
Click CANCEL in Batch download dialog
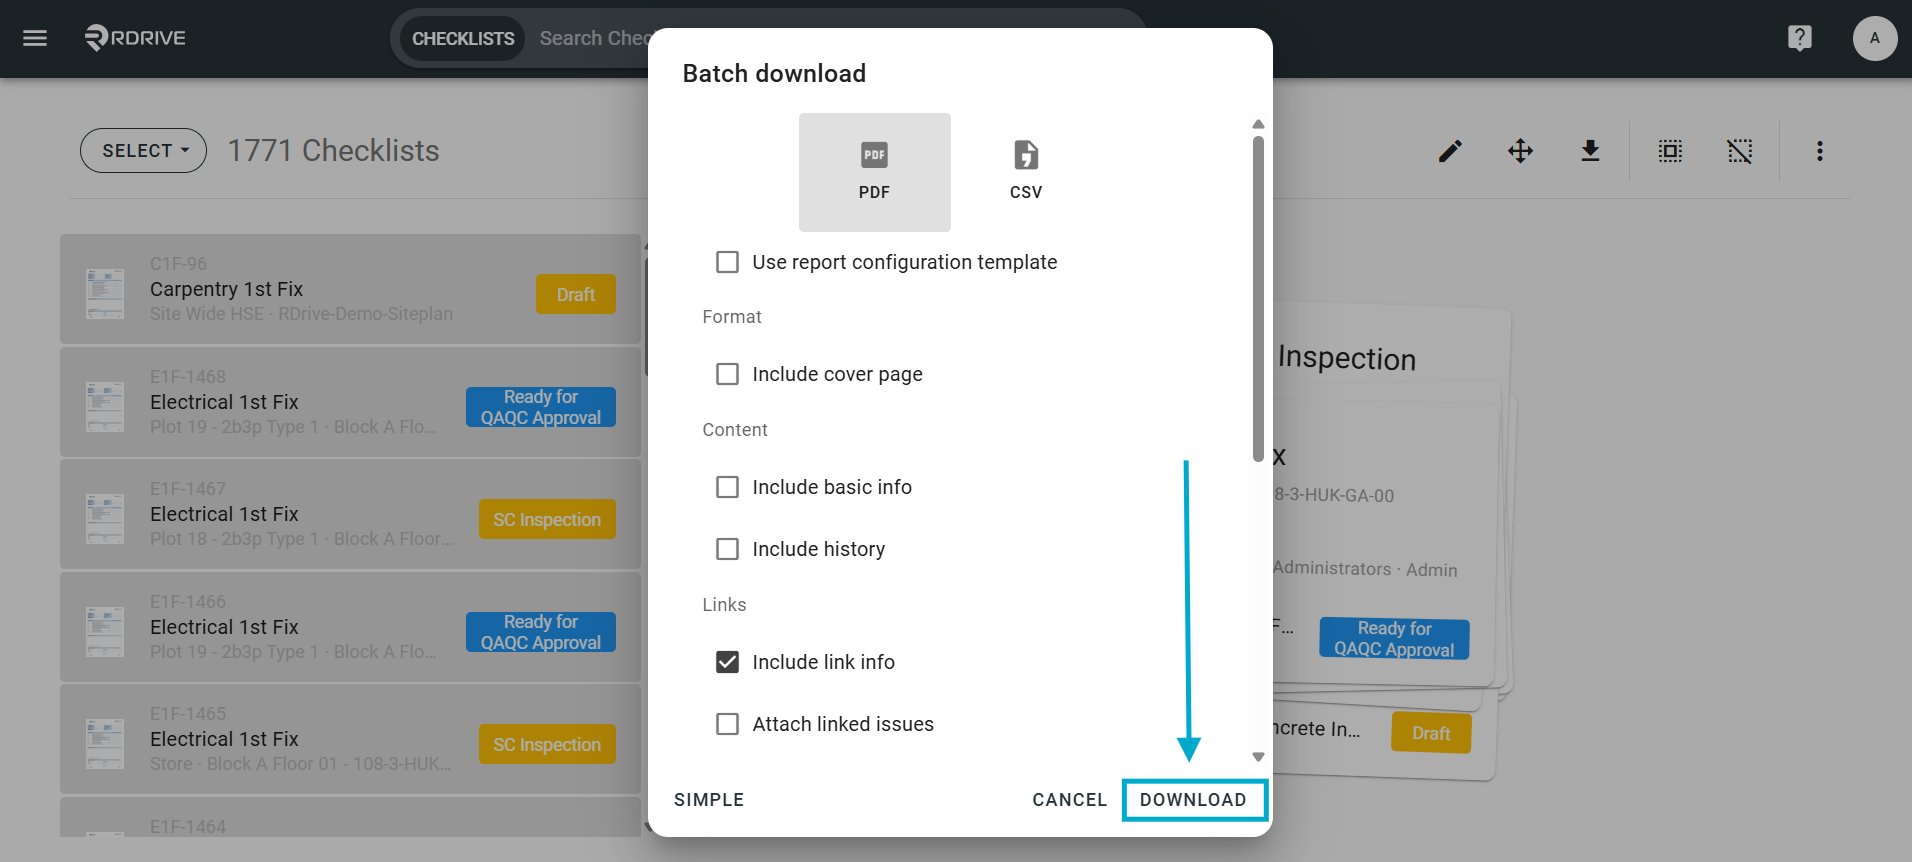(x=1070, y=800)
